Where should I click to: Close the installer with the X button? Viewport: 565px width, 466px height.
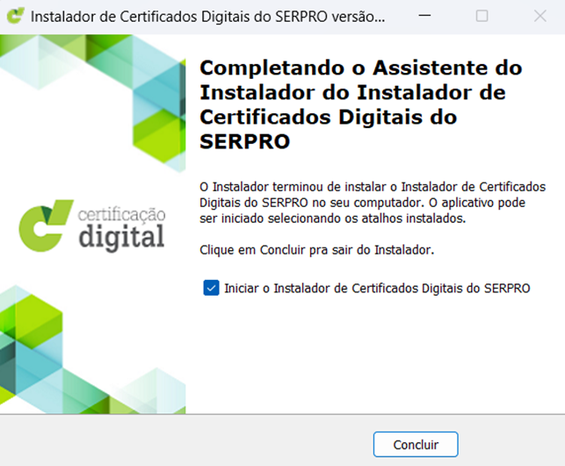(540, 16)
